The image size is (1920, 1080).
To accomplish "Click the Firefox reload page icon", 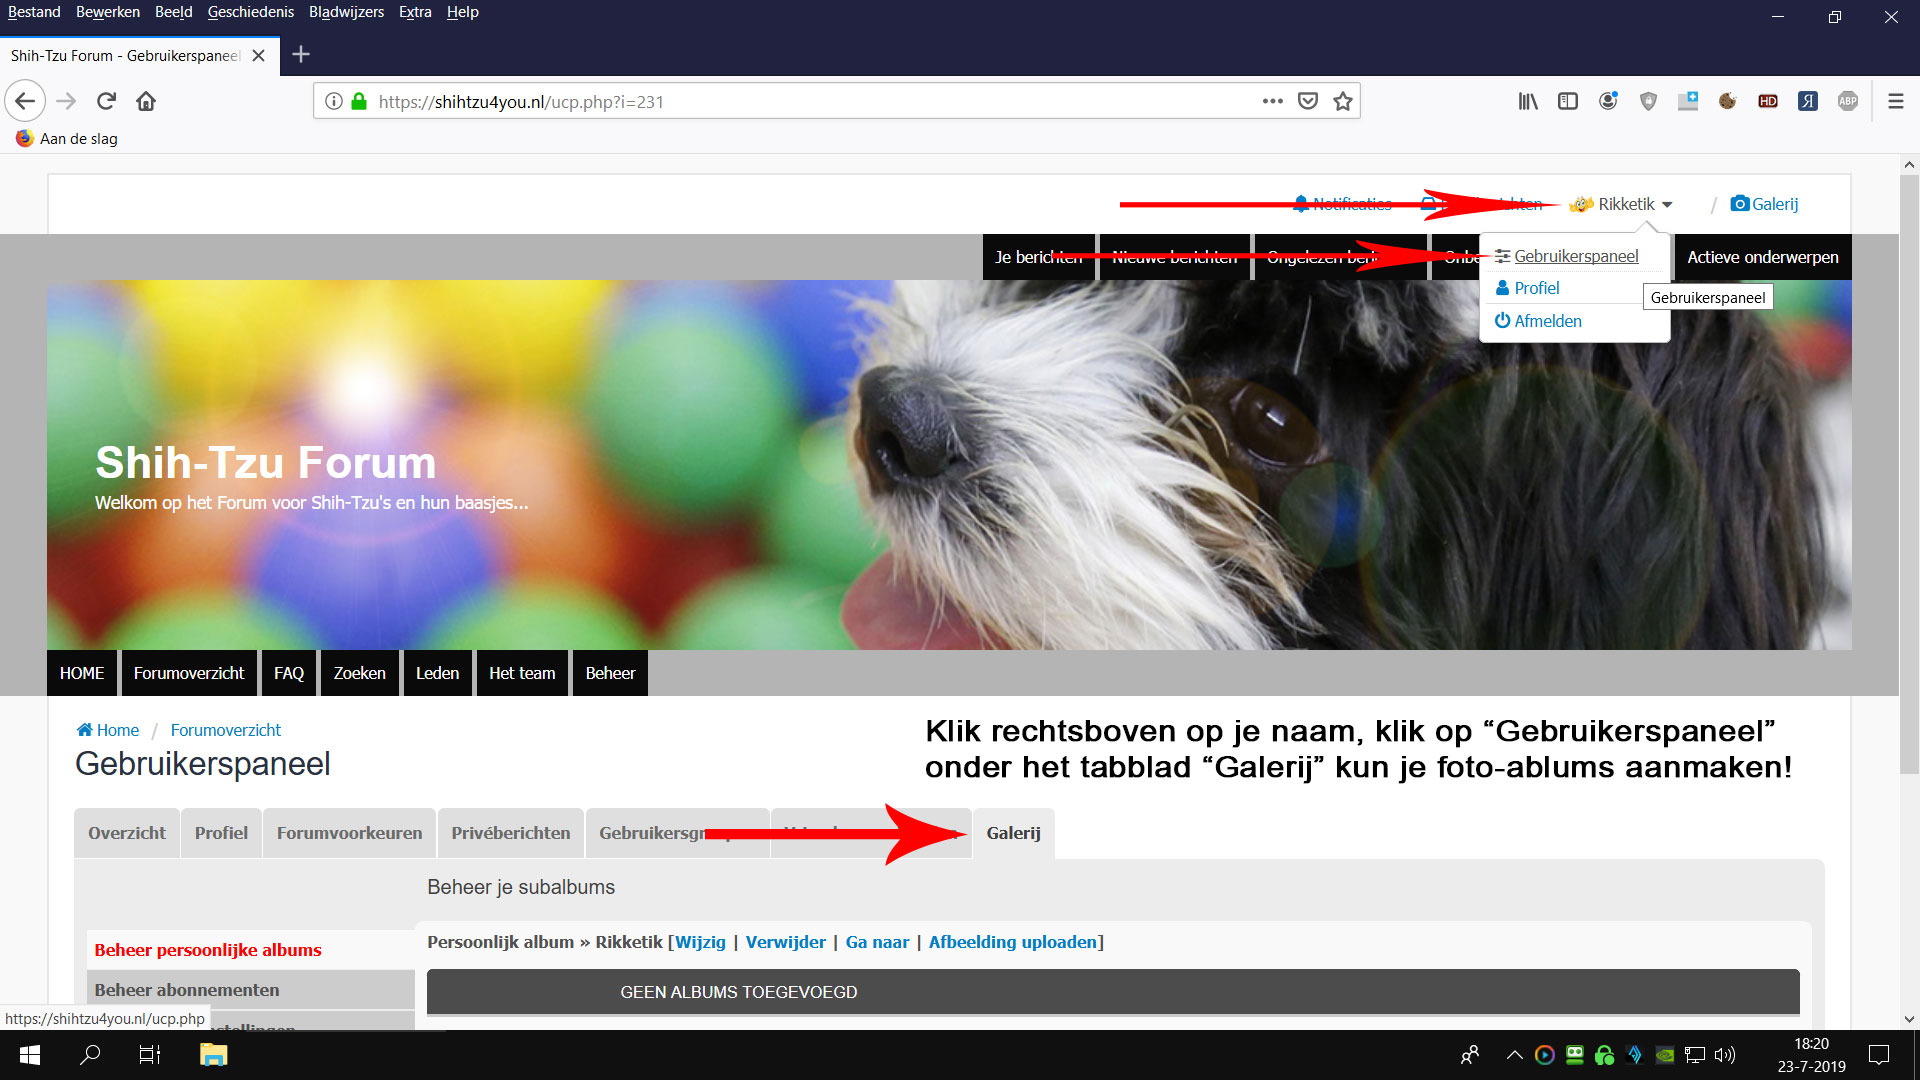I will (106, 101).
